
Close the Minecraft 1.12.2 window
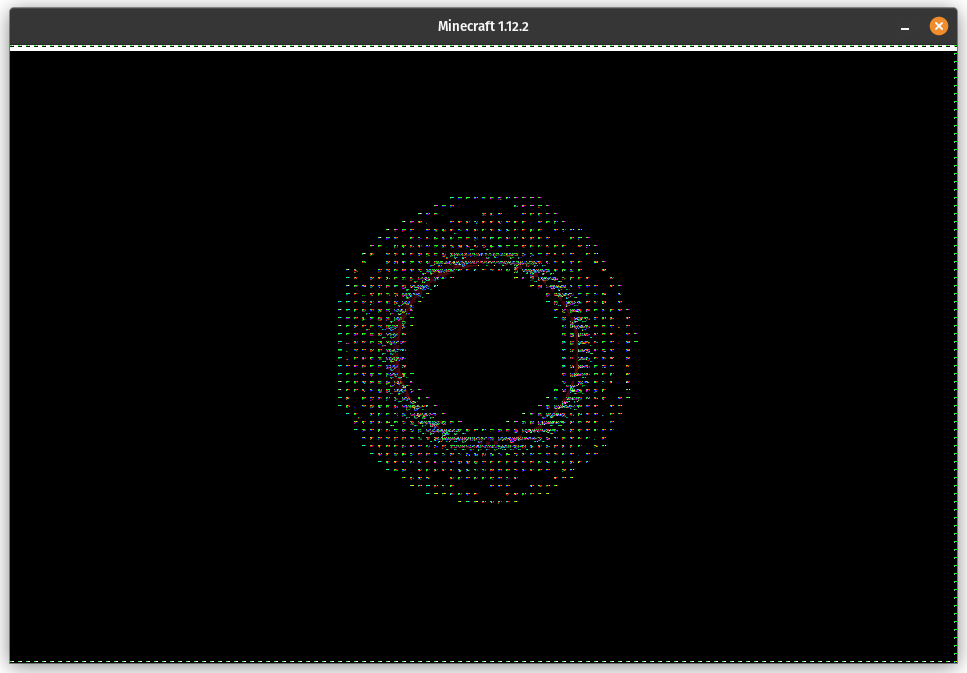tap(938, 26)
